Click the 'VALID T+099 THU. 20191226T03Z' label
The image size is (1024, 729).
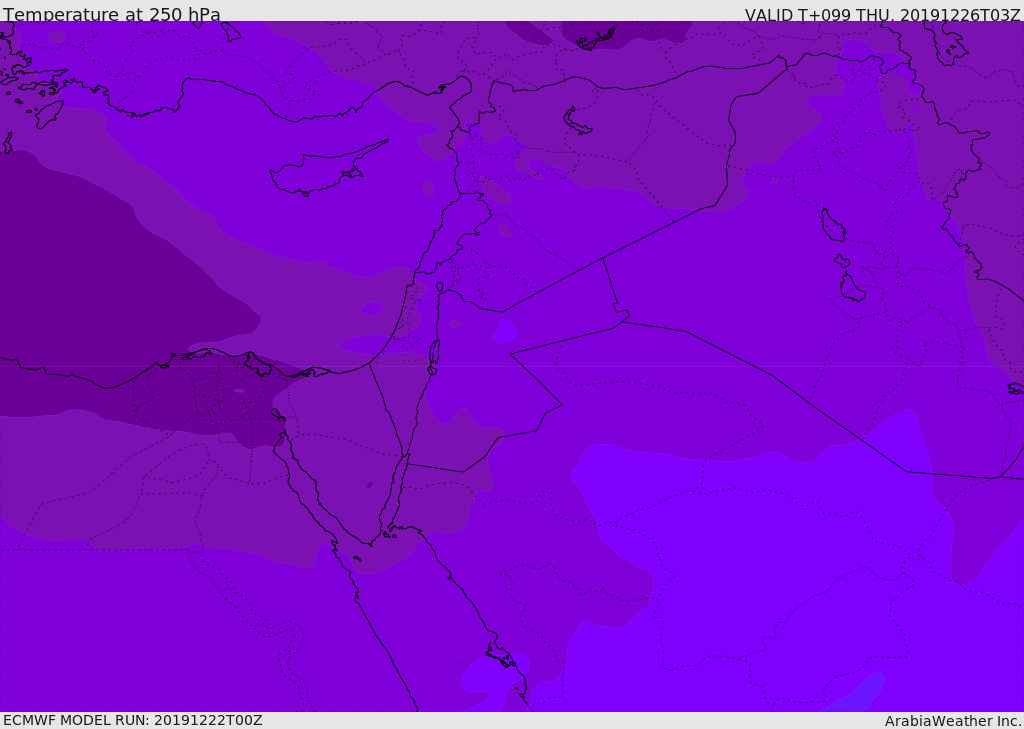click(882, 15)
